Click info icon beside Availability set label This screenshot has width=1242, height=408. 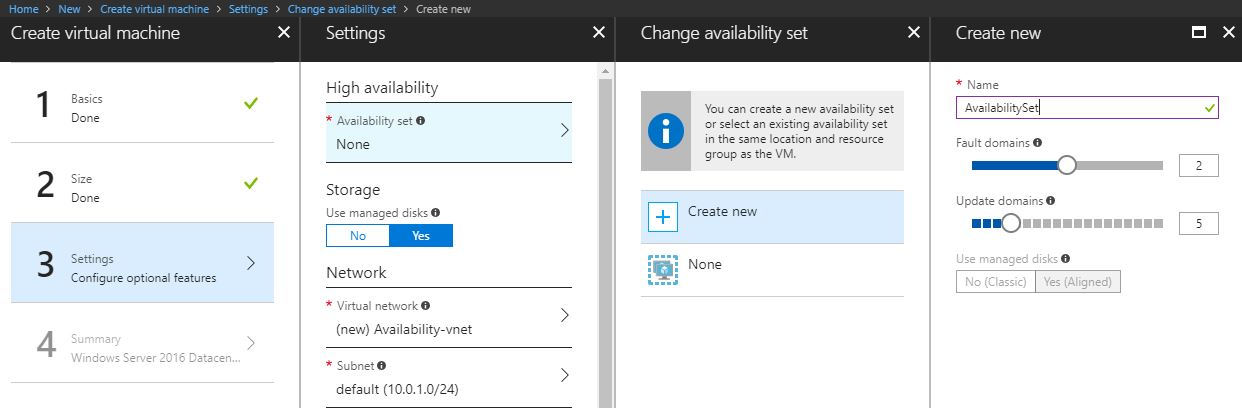tap(420, 121)
